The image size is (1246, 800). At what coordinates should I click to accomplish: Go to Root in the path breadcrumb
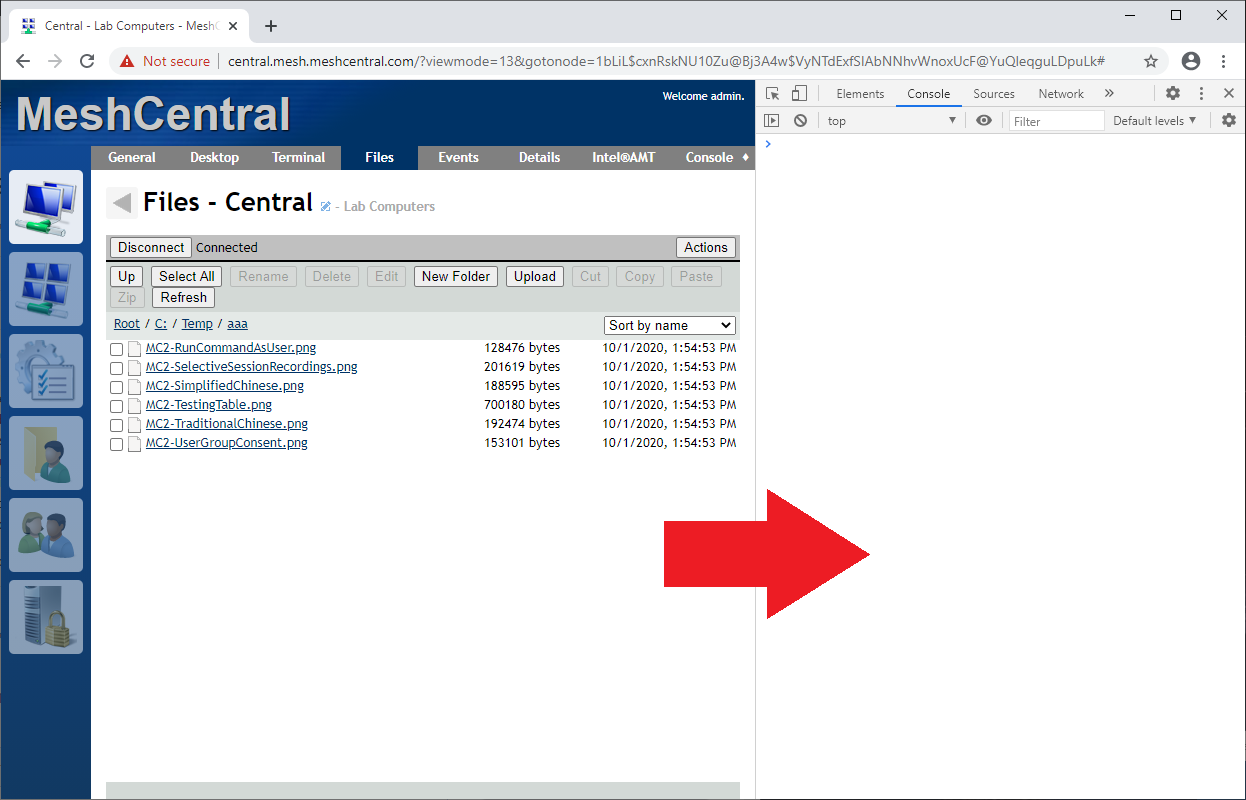[127, 324]
